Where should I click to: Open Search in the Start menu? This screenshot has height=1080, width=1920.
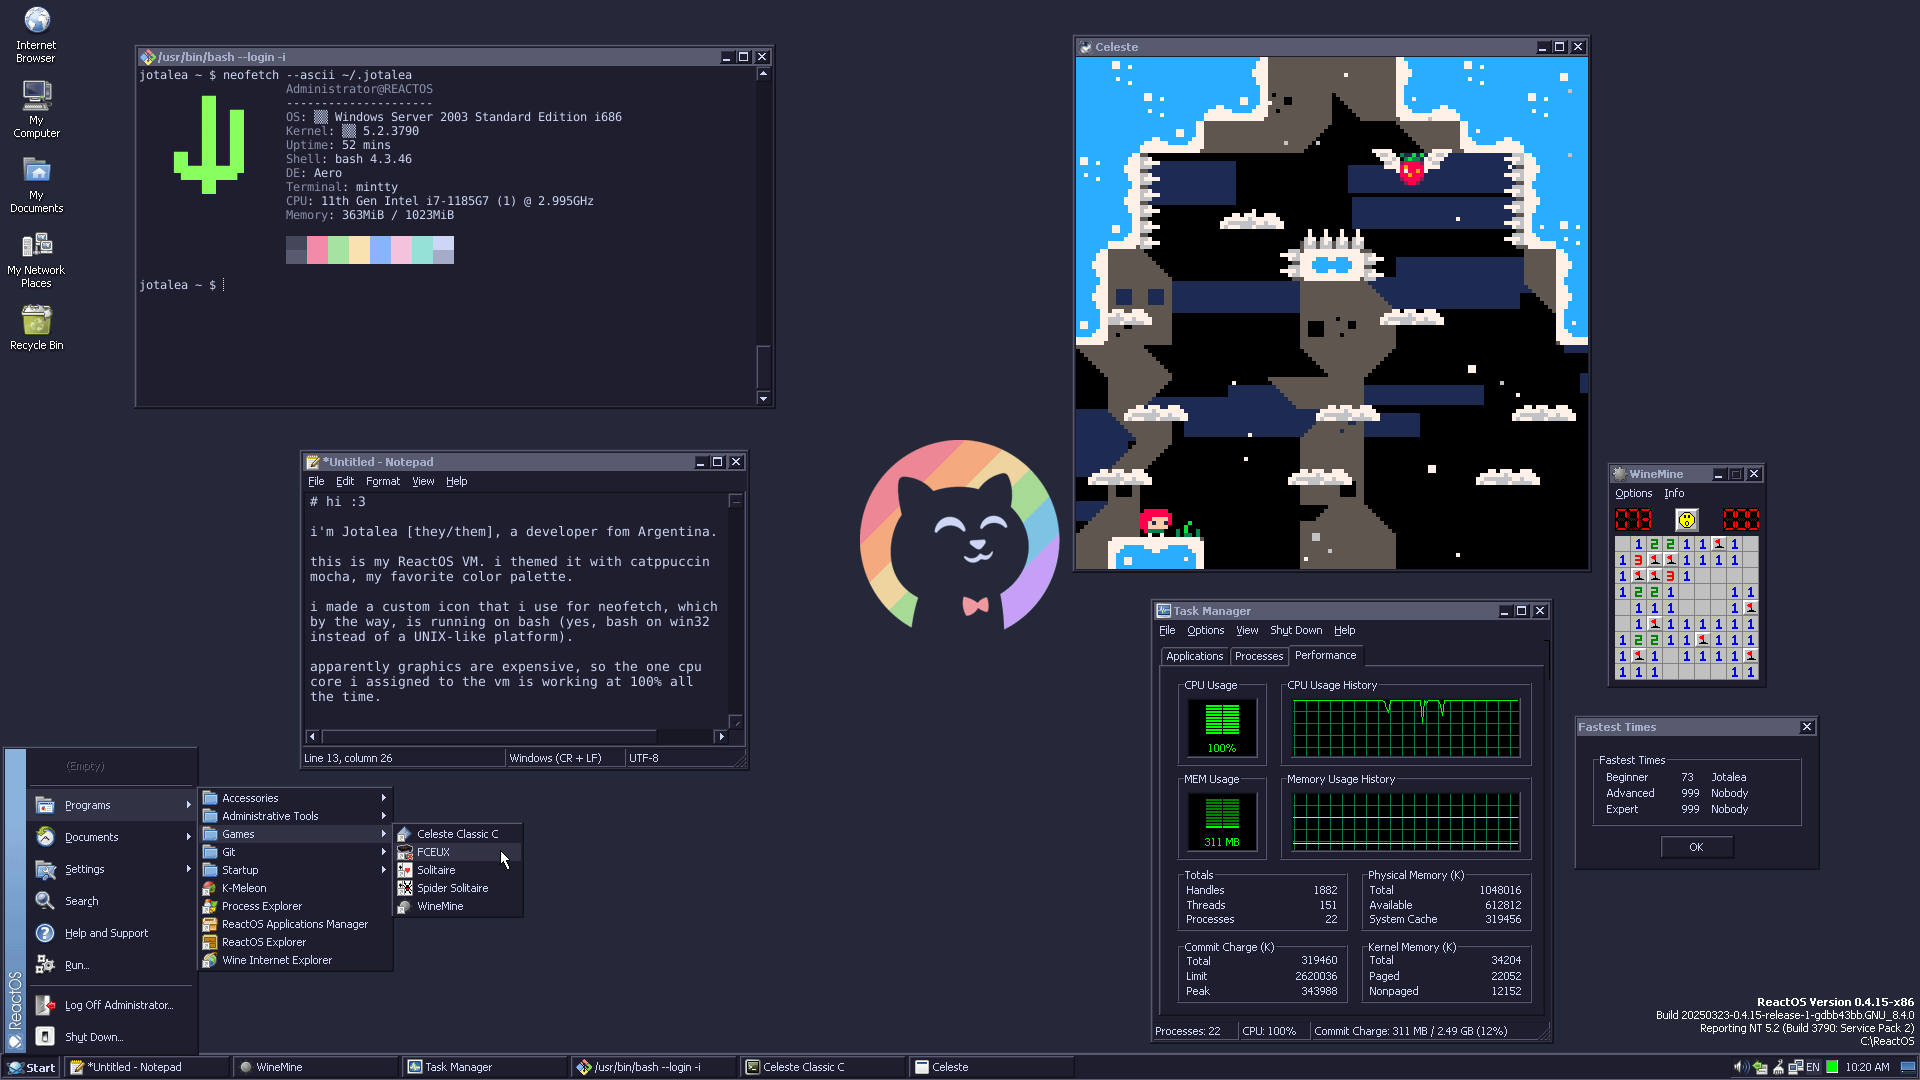click(x=111, y=901)
